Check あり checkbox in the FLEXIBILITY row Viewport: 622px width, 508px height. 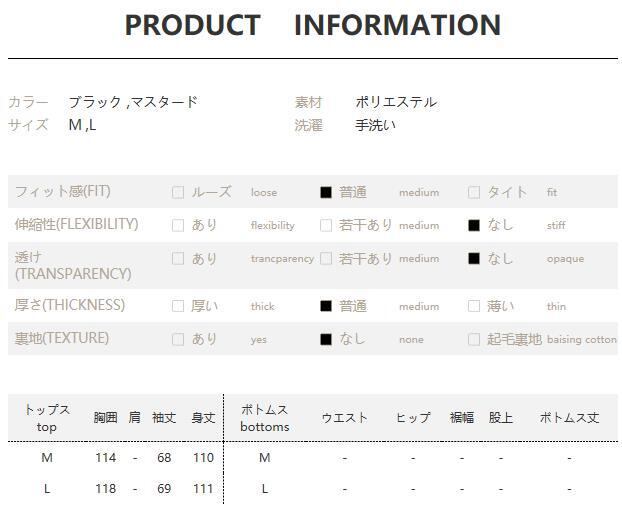tap(178, 226)
